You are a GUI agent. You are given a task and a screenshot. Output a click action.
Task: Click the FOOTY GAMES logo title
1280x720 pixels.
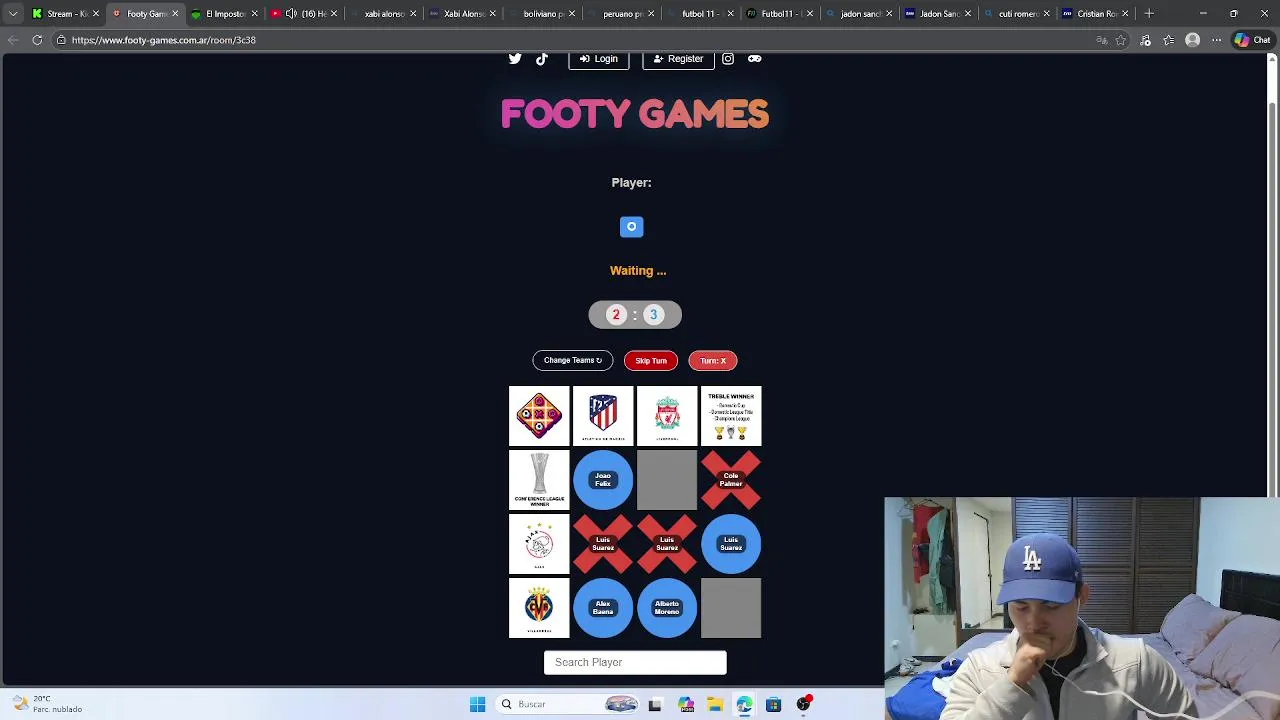click(x=635, y=114)
